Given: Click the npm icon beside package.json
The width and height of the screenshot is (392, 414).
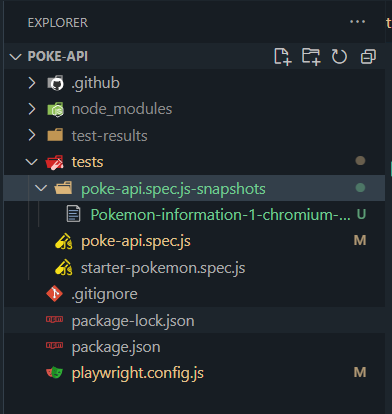Looking at the screenshot, I should pos(54,345).
